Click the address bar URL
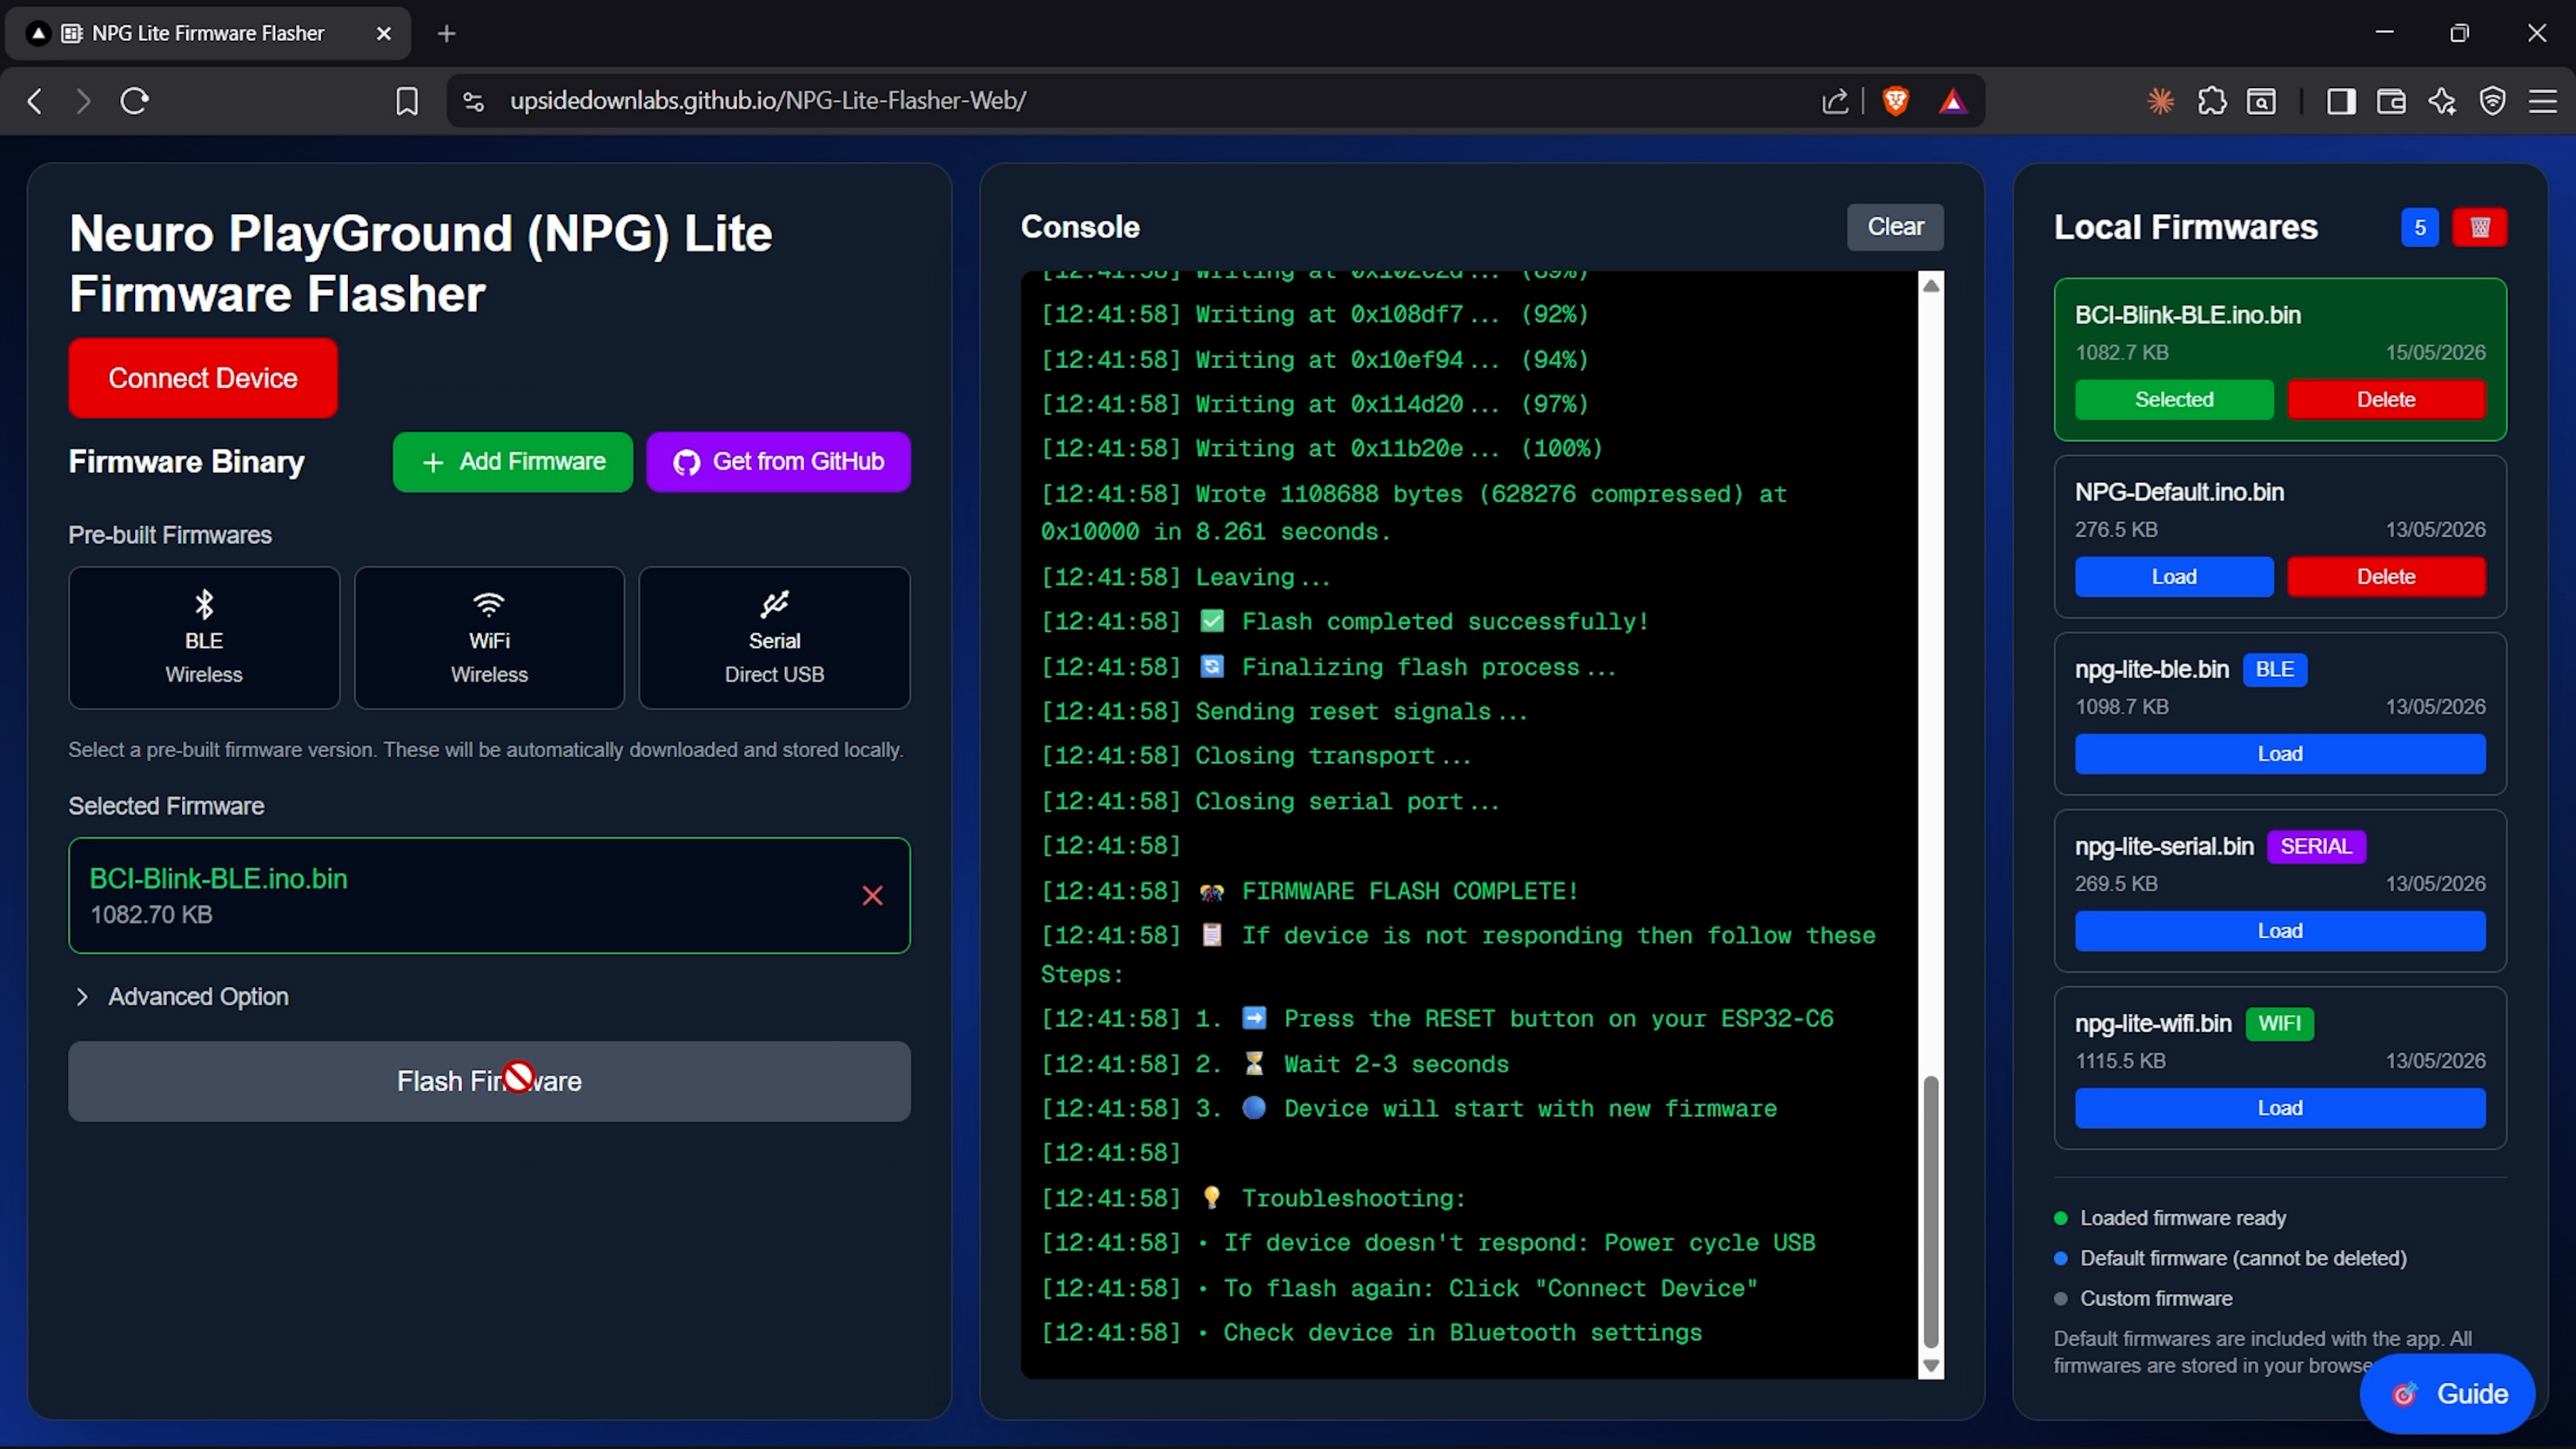This screenshot has height=1449, width=2576. [x=768, y=101]
